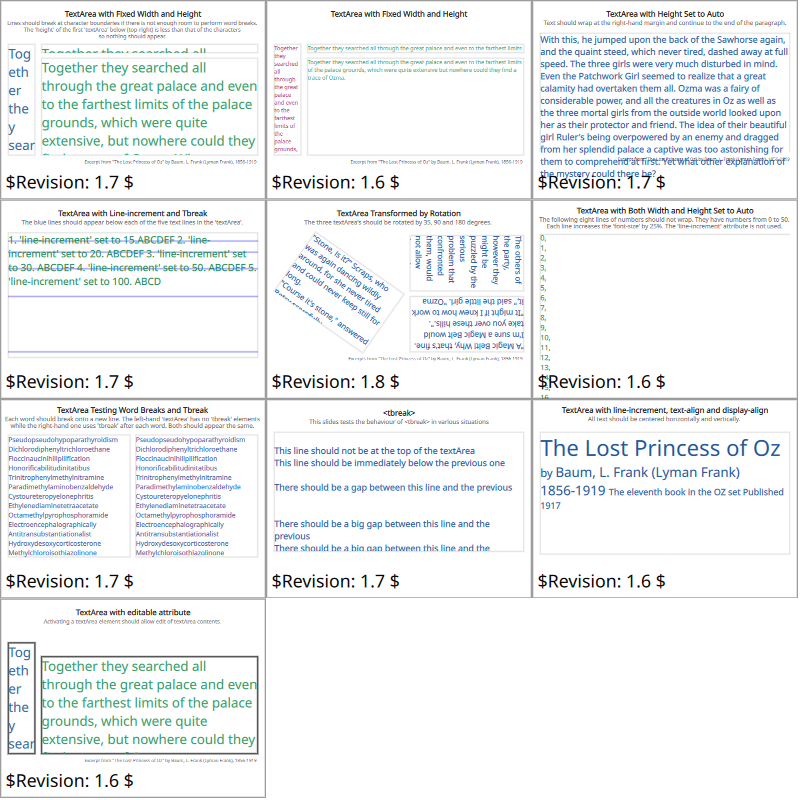The height and width of the screenshot is (800, 800).
Task: Click the upside-down 'A Magic Belt' text block
Action: tap(466, 321)
